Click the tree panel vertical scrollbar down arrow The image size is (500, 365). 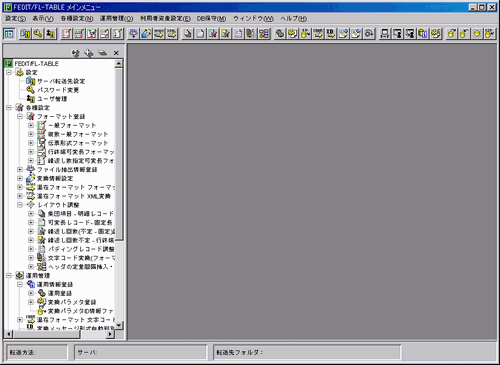[x=119, y=325]
